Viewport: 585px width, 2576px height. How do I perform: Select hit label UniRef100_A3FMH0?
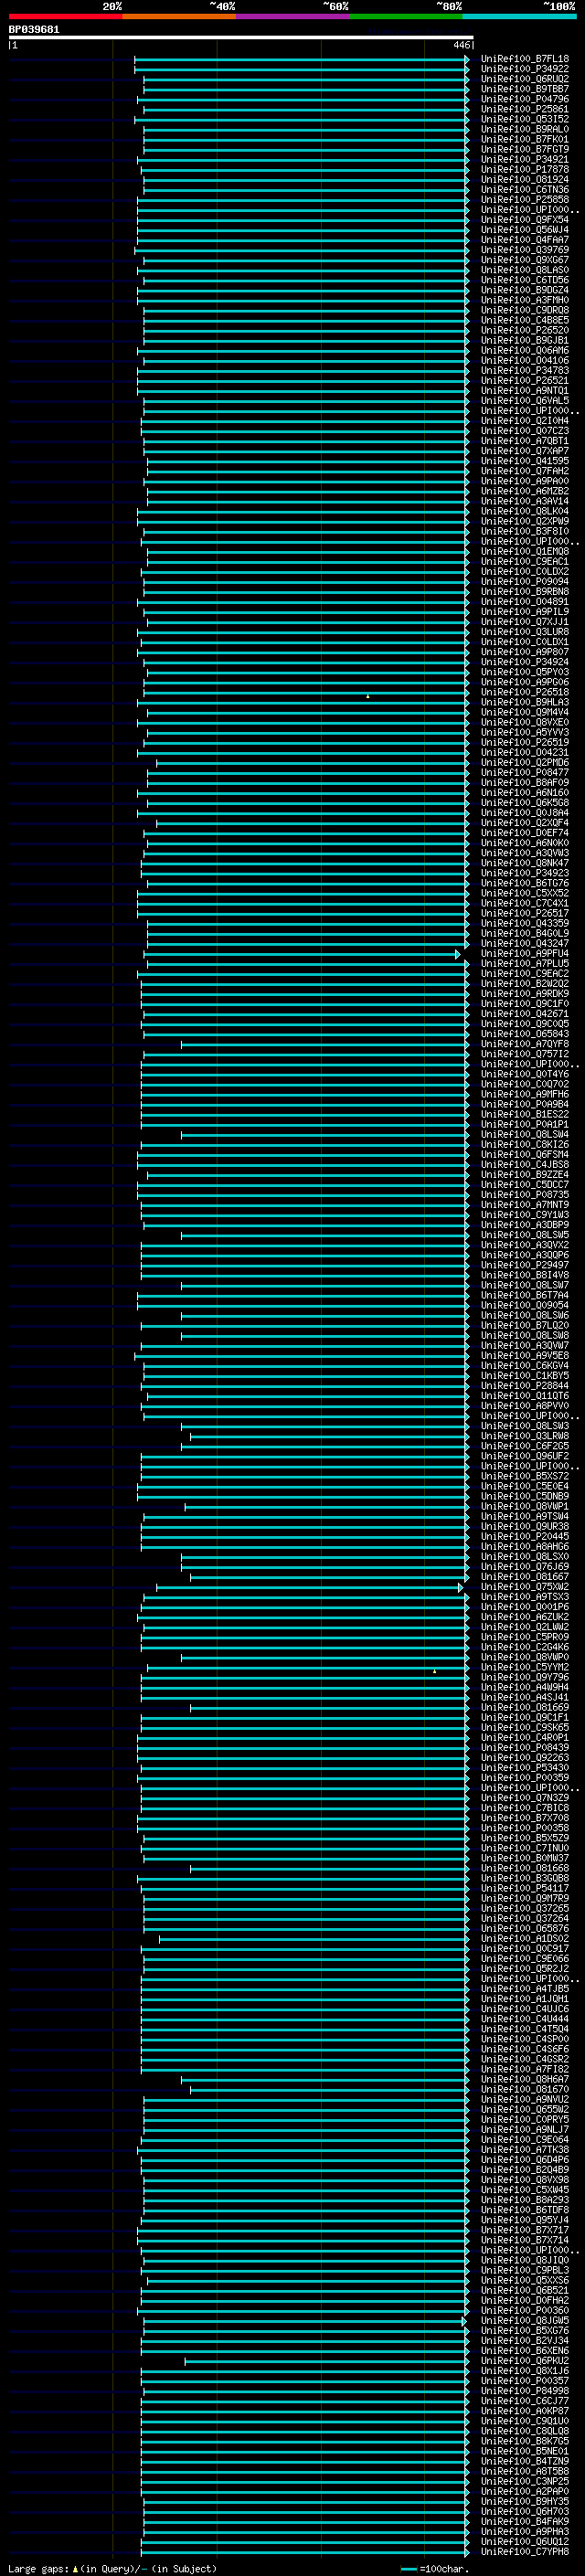point(524,300)
